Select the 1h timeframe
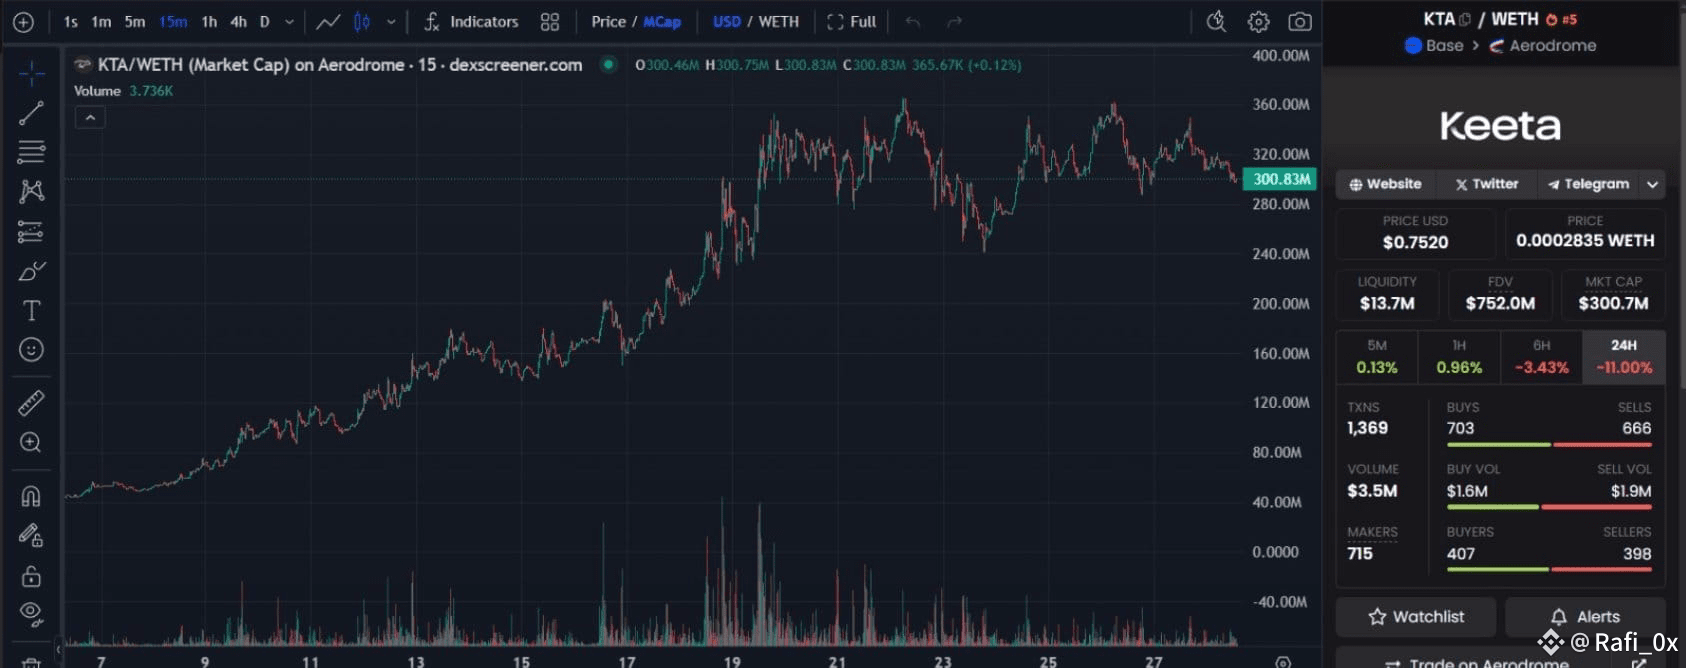The width and height of the screenshot is (1686, 668). tap(209, 22)
